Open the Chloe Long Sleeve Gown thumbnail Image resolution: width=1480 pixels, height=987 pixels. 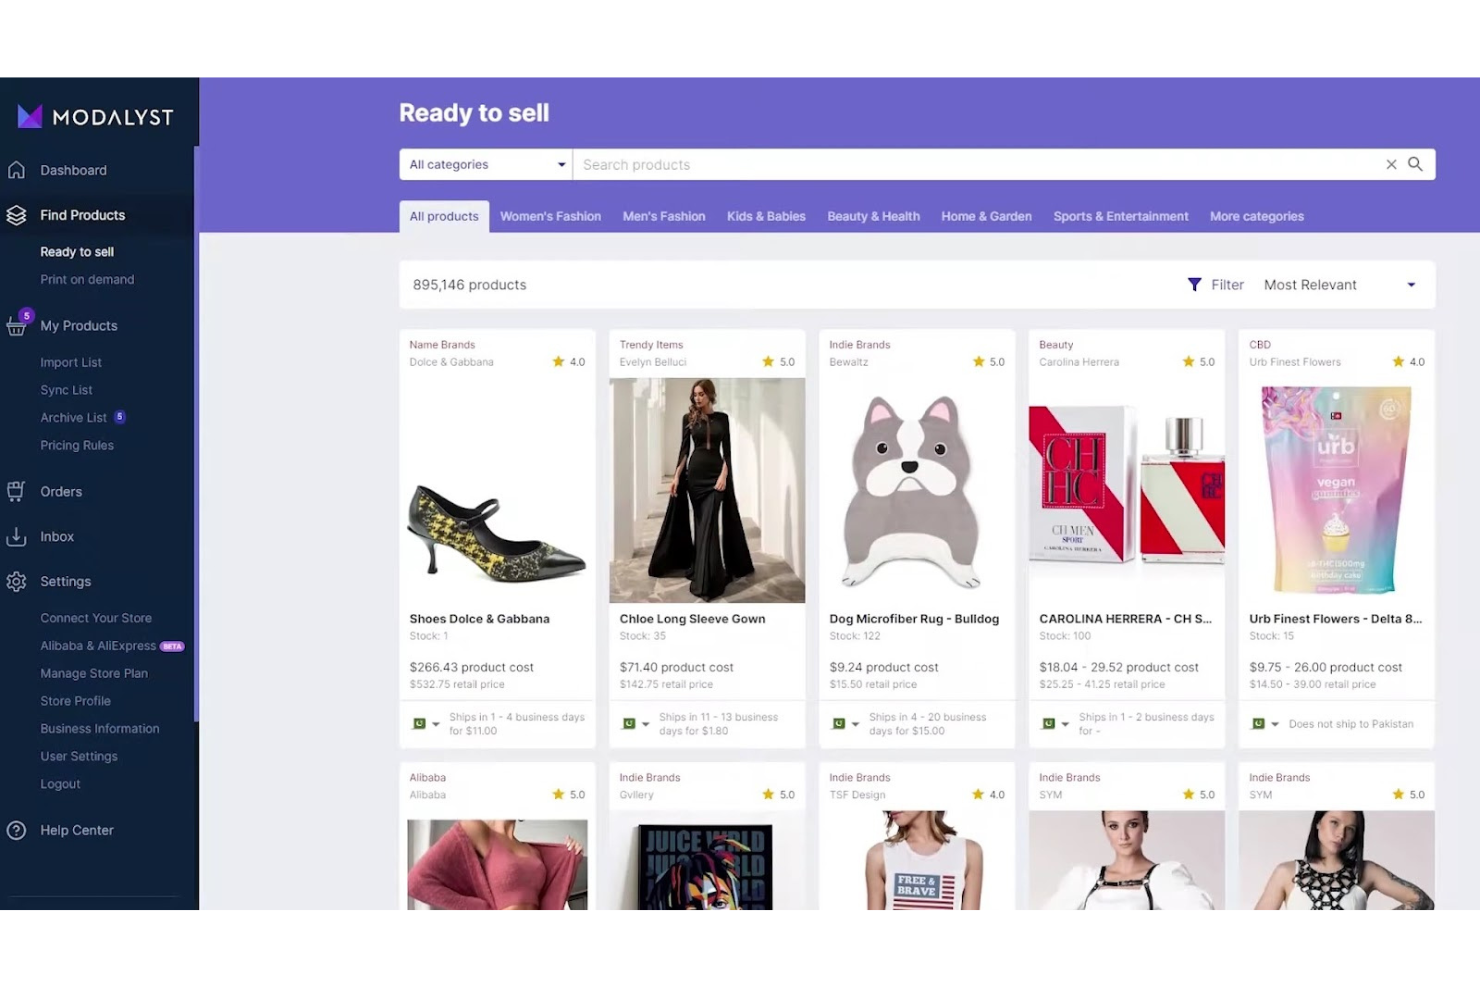[707, 490]
